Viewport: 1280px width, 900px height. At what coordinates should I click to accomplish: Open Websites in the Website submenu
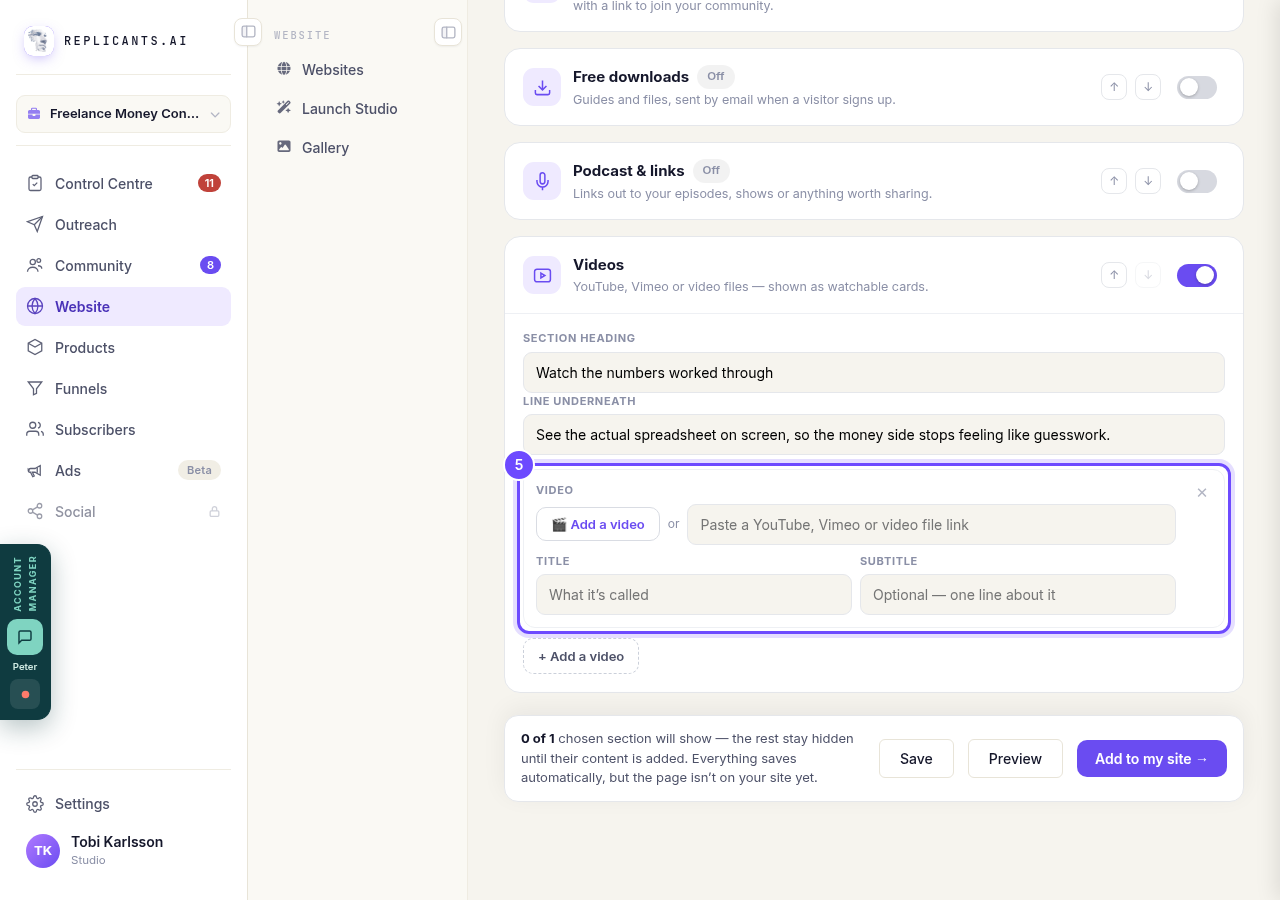tap(357, 70)
